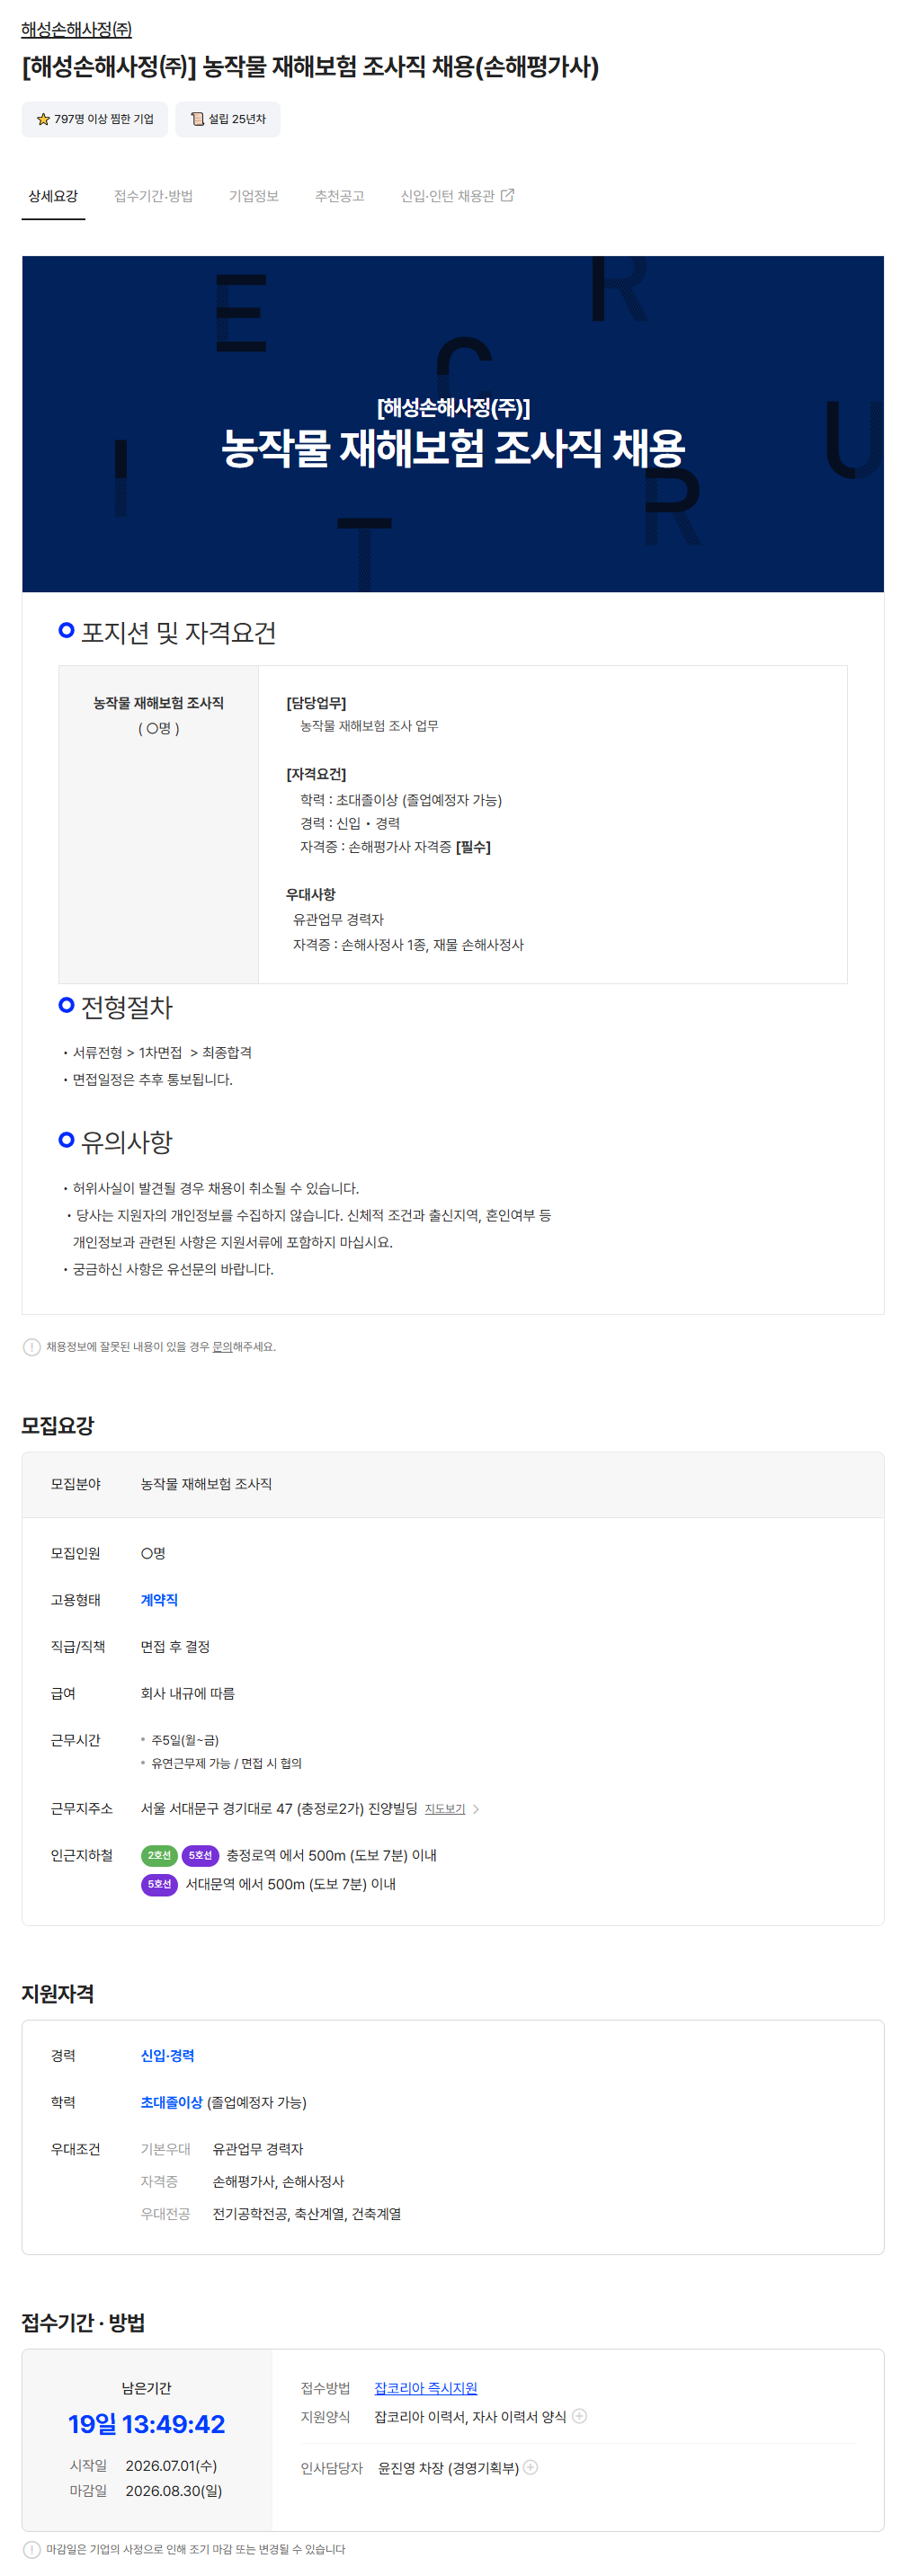Click the purple 5호선 badge beside 서대문역
This screenshot has width=910, height=2576.
coord(159,1883)
